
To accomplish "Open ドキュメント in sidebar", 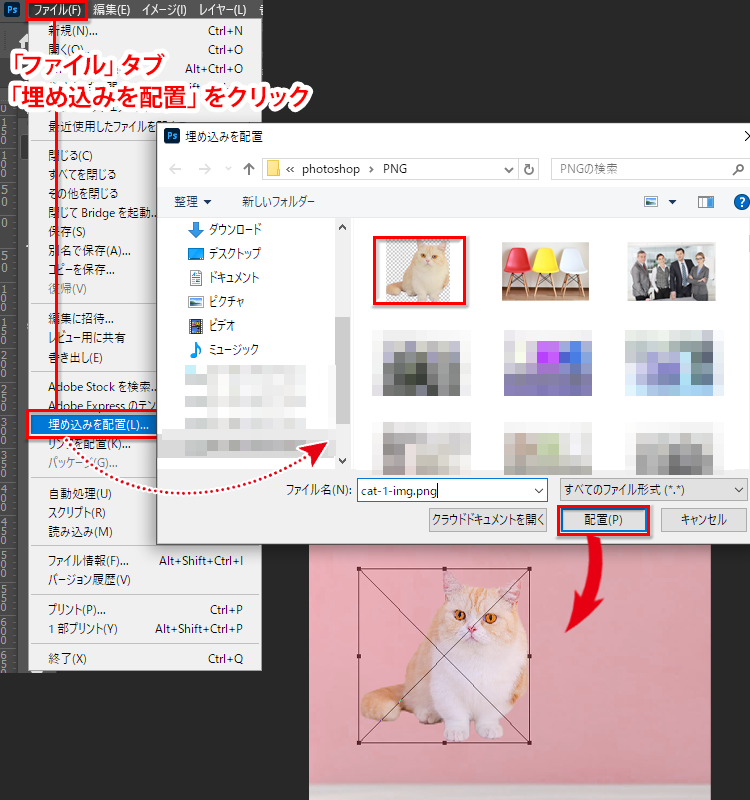I will tap(224, 278).
